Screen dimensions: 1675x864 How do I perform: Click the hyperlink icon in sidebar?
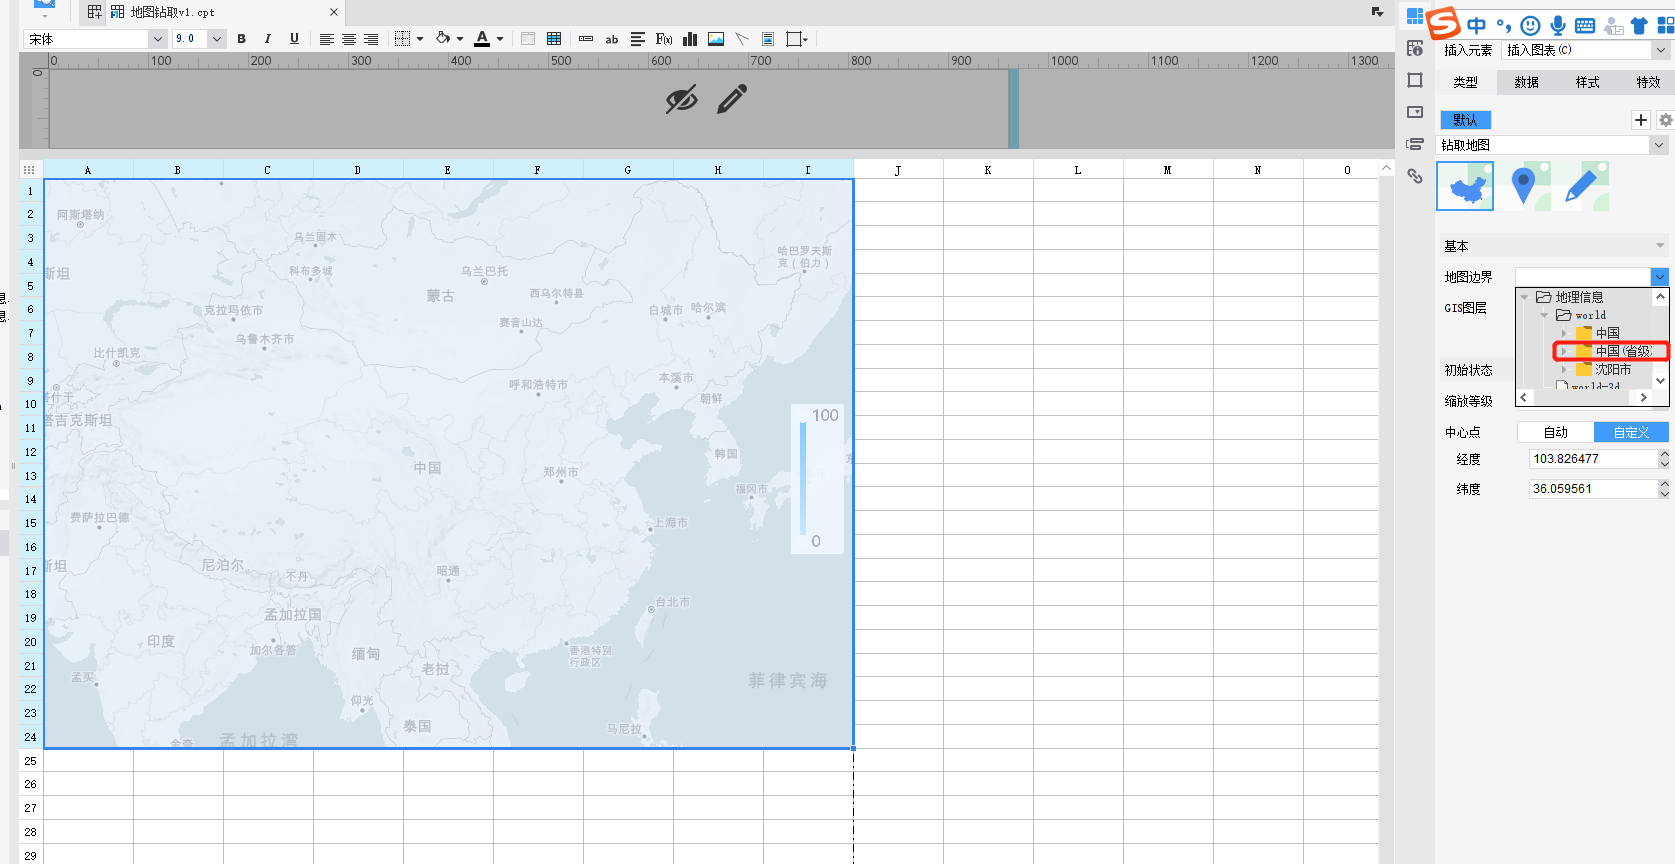1415,176
